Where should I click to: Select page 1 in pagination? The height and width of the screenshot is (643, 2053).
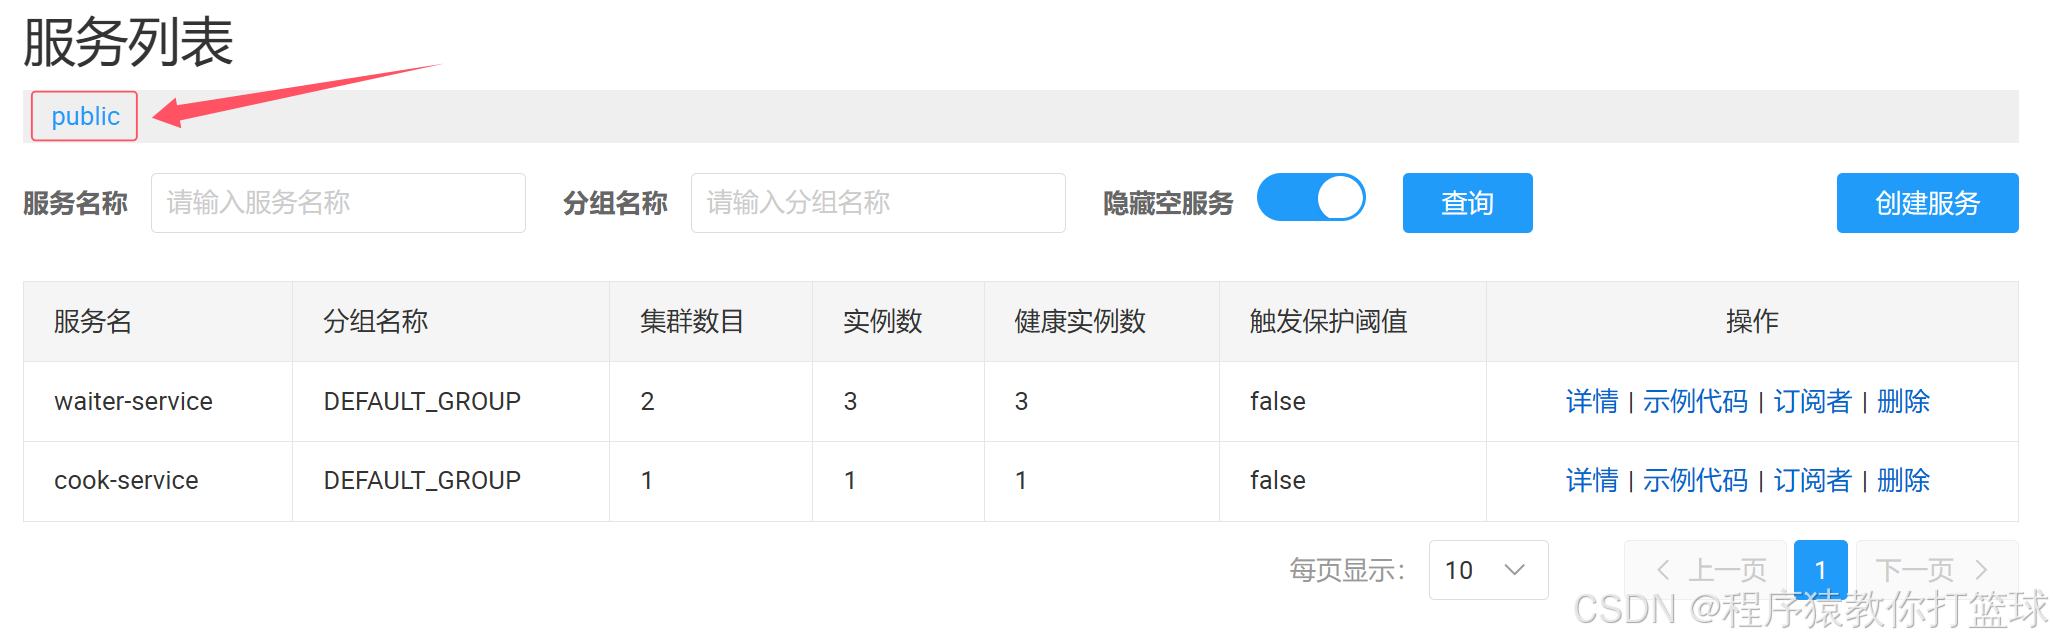tap(1820, 570)
